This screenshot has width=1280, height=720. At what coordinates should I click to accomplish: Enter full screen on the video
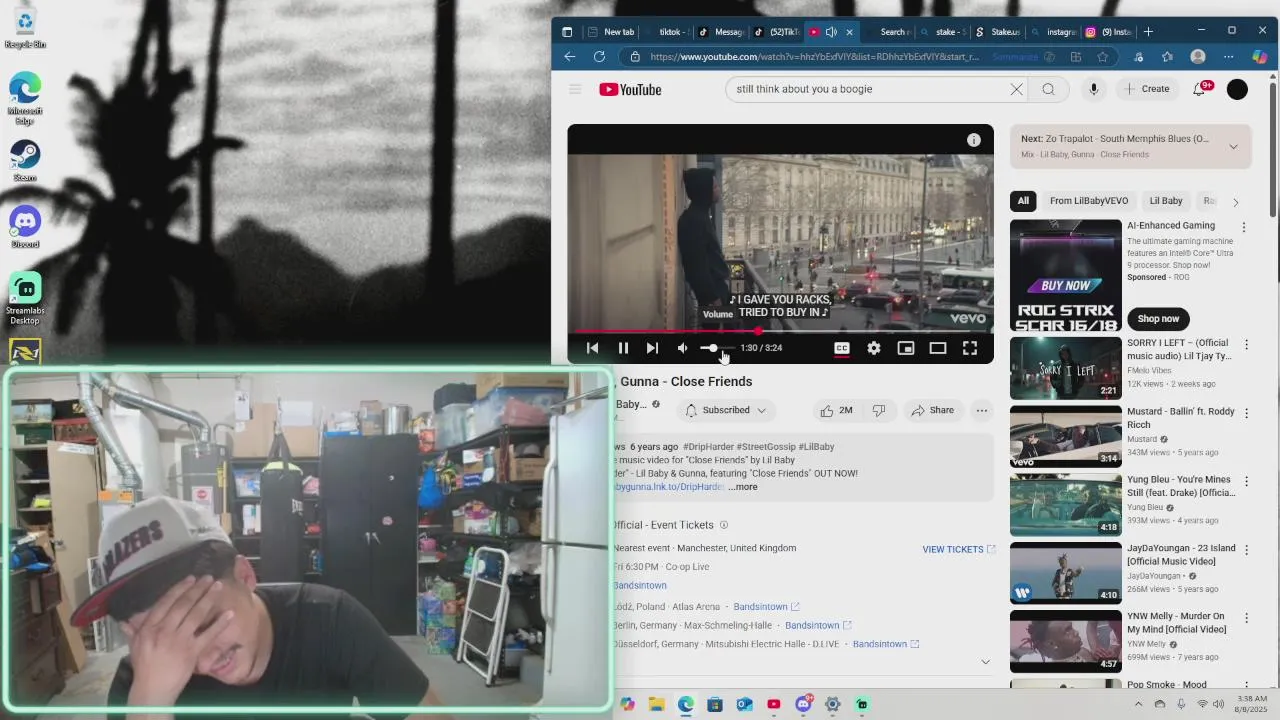click(x=970, y=348)
